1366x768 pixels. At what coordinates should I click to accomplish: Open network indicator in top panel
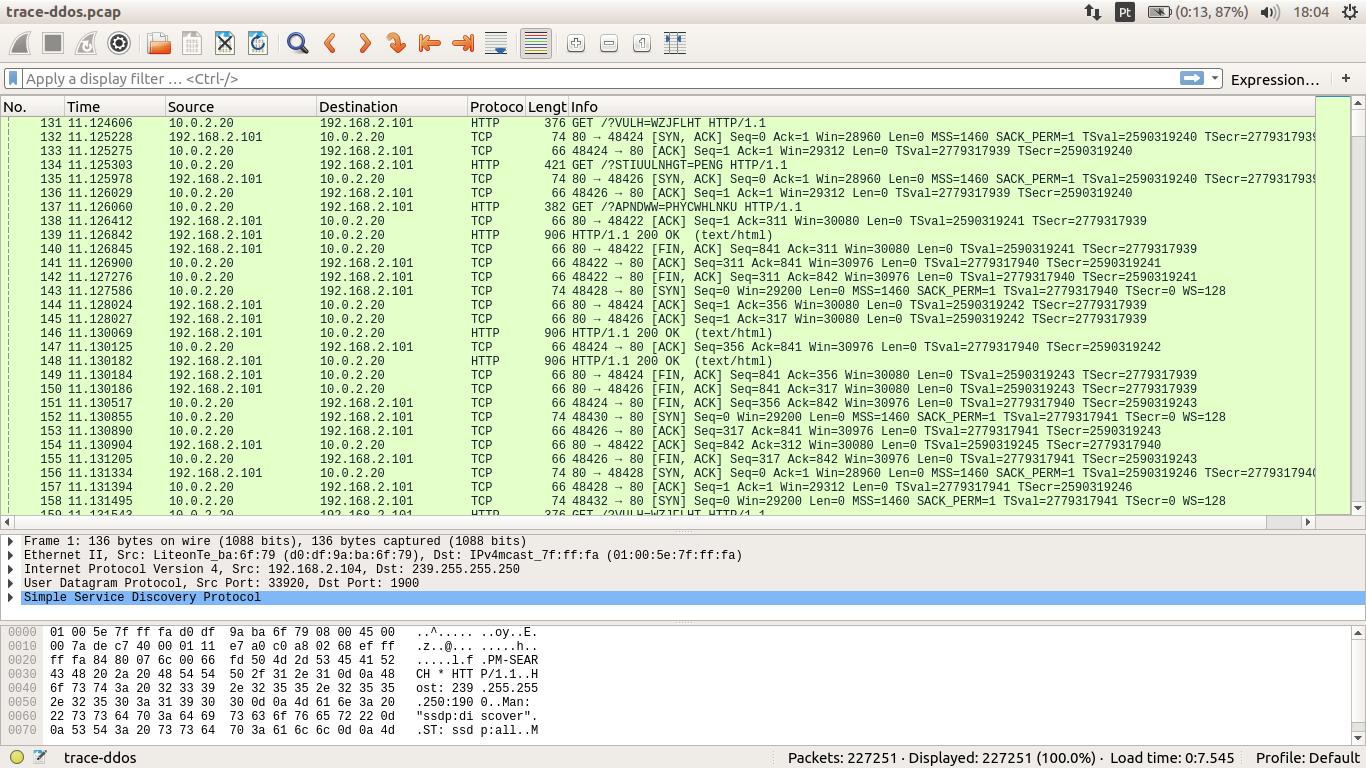click(1093, 12)
